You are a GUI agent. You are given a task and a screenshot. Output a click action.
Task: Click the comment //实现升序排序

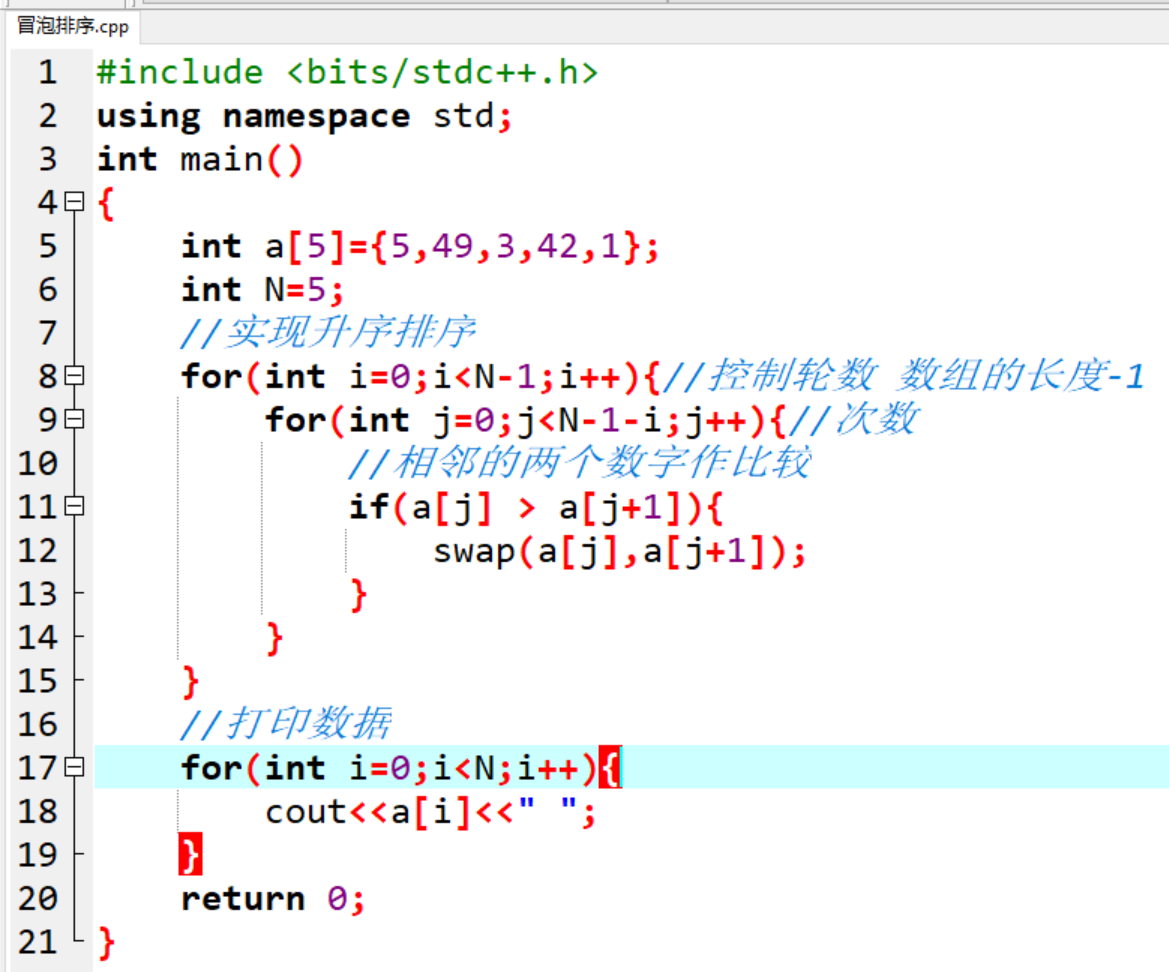(327, 333)
